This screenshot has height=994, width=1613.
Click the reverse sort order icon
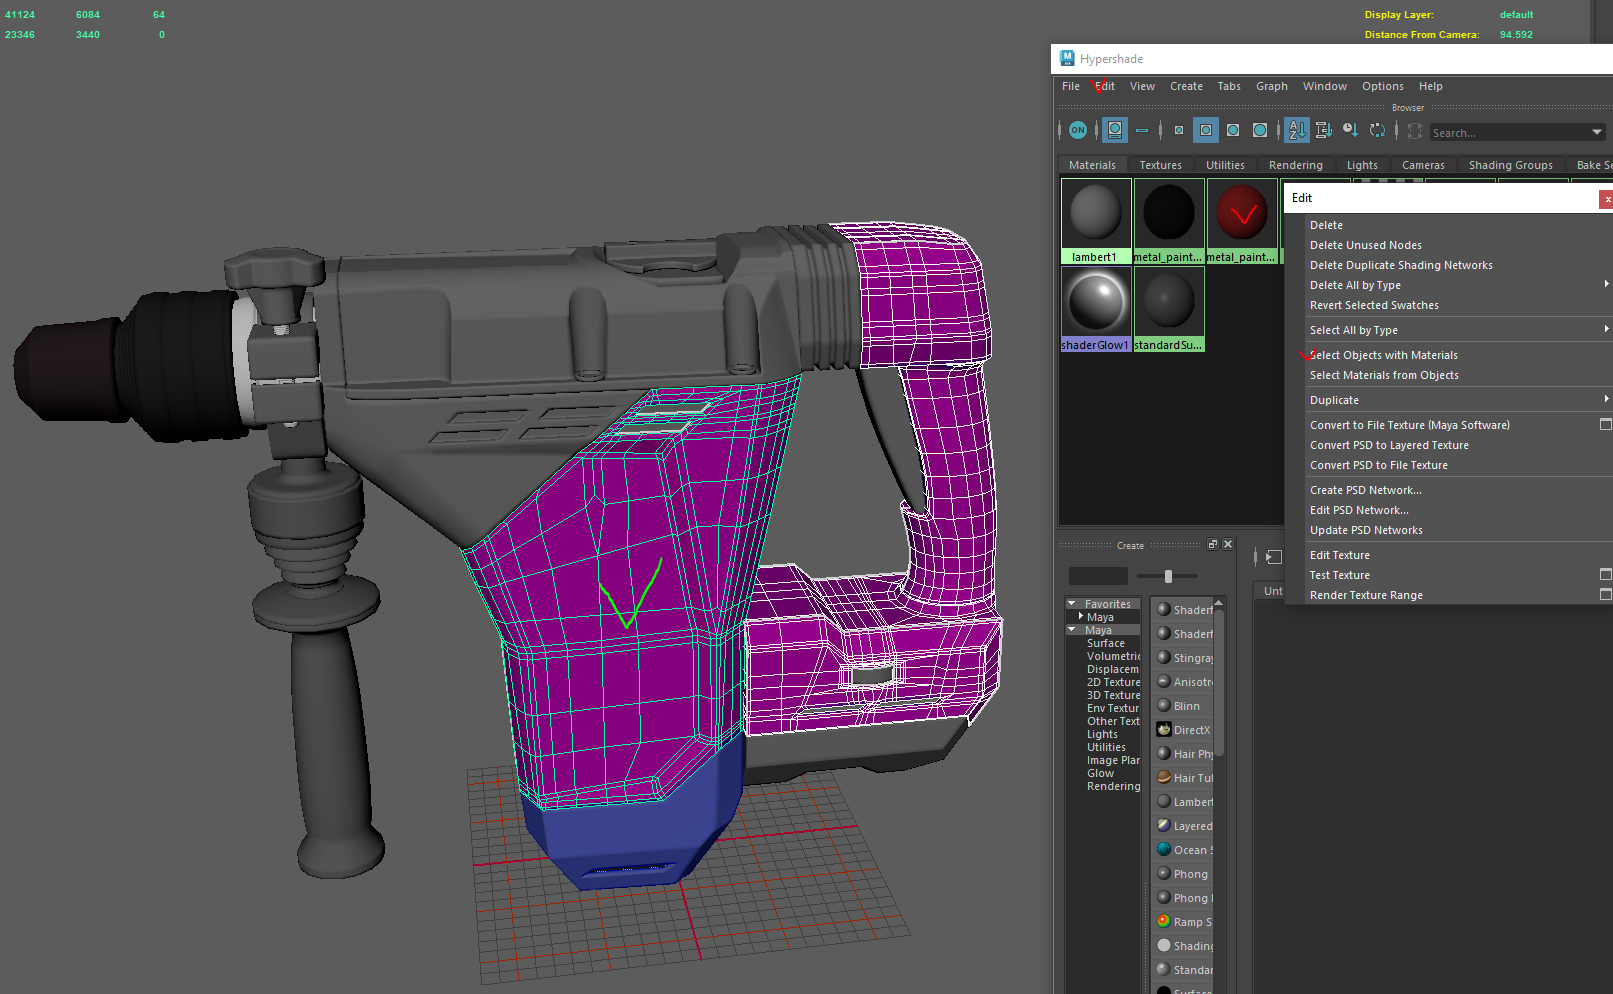point(1377,130)
